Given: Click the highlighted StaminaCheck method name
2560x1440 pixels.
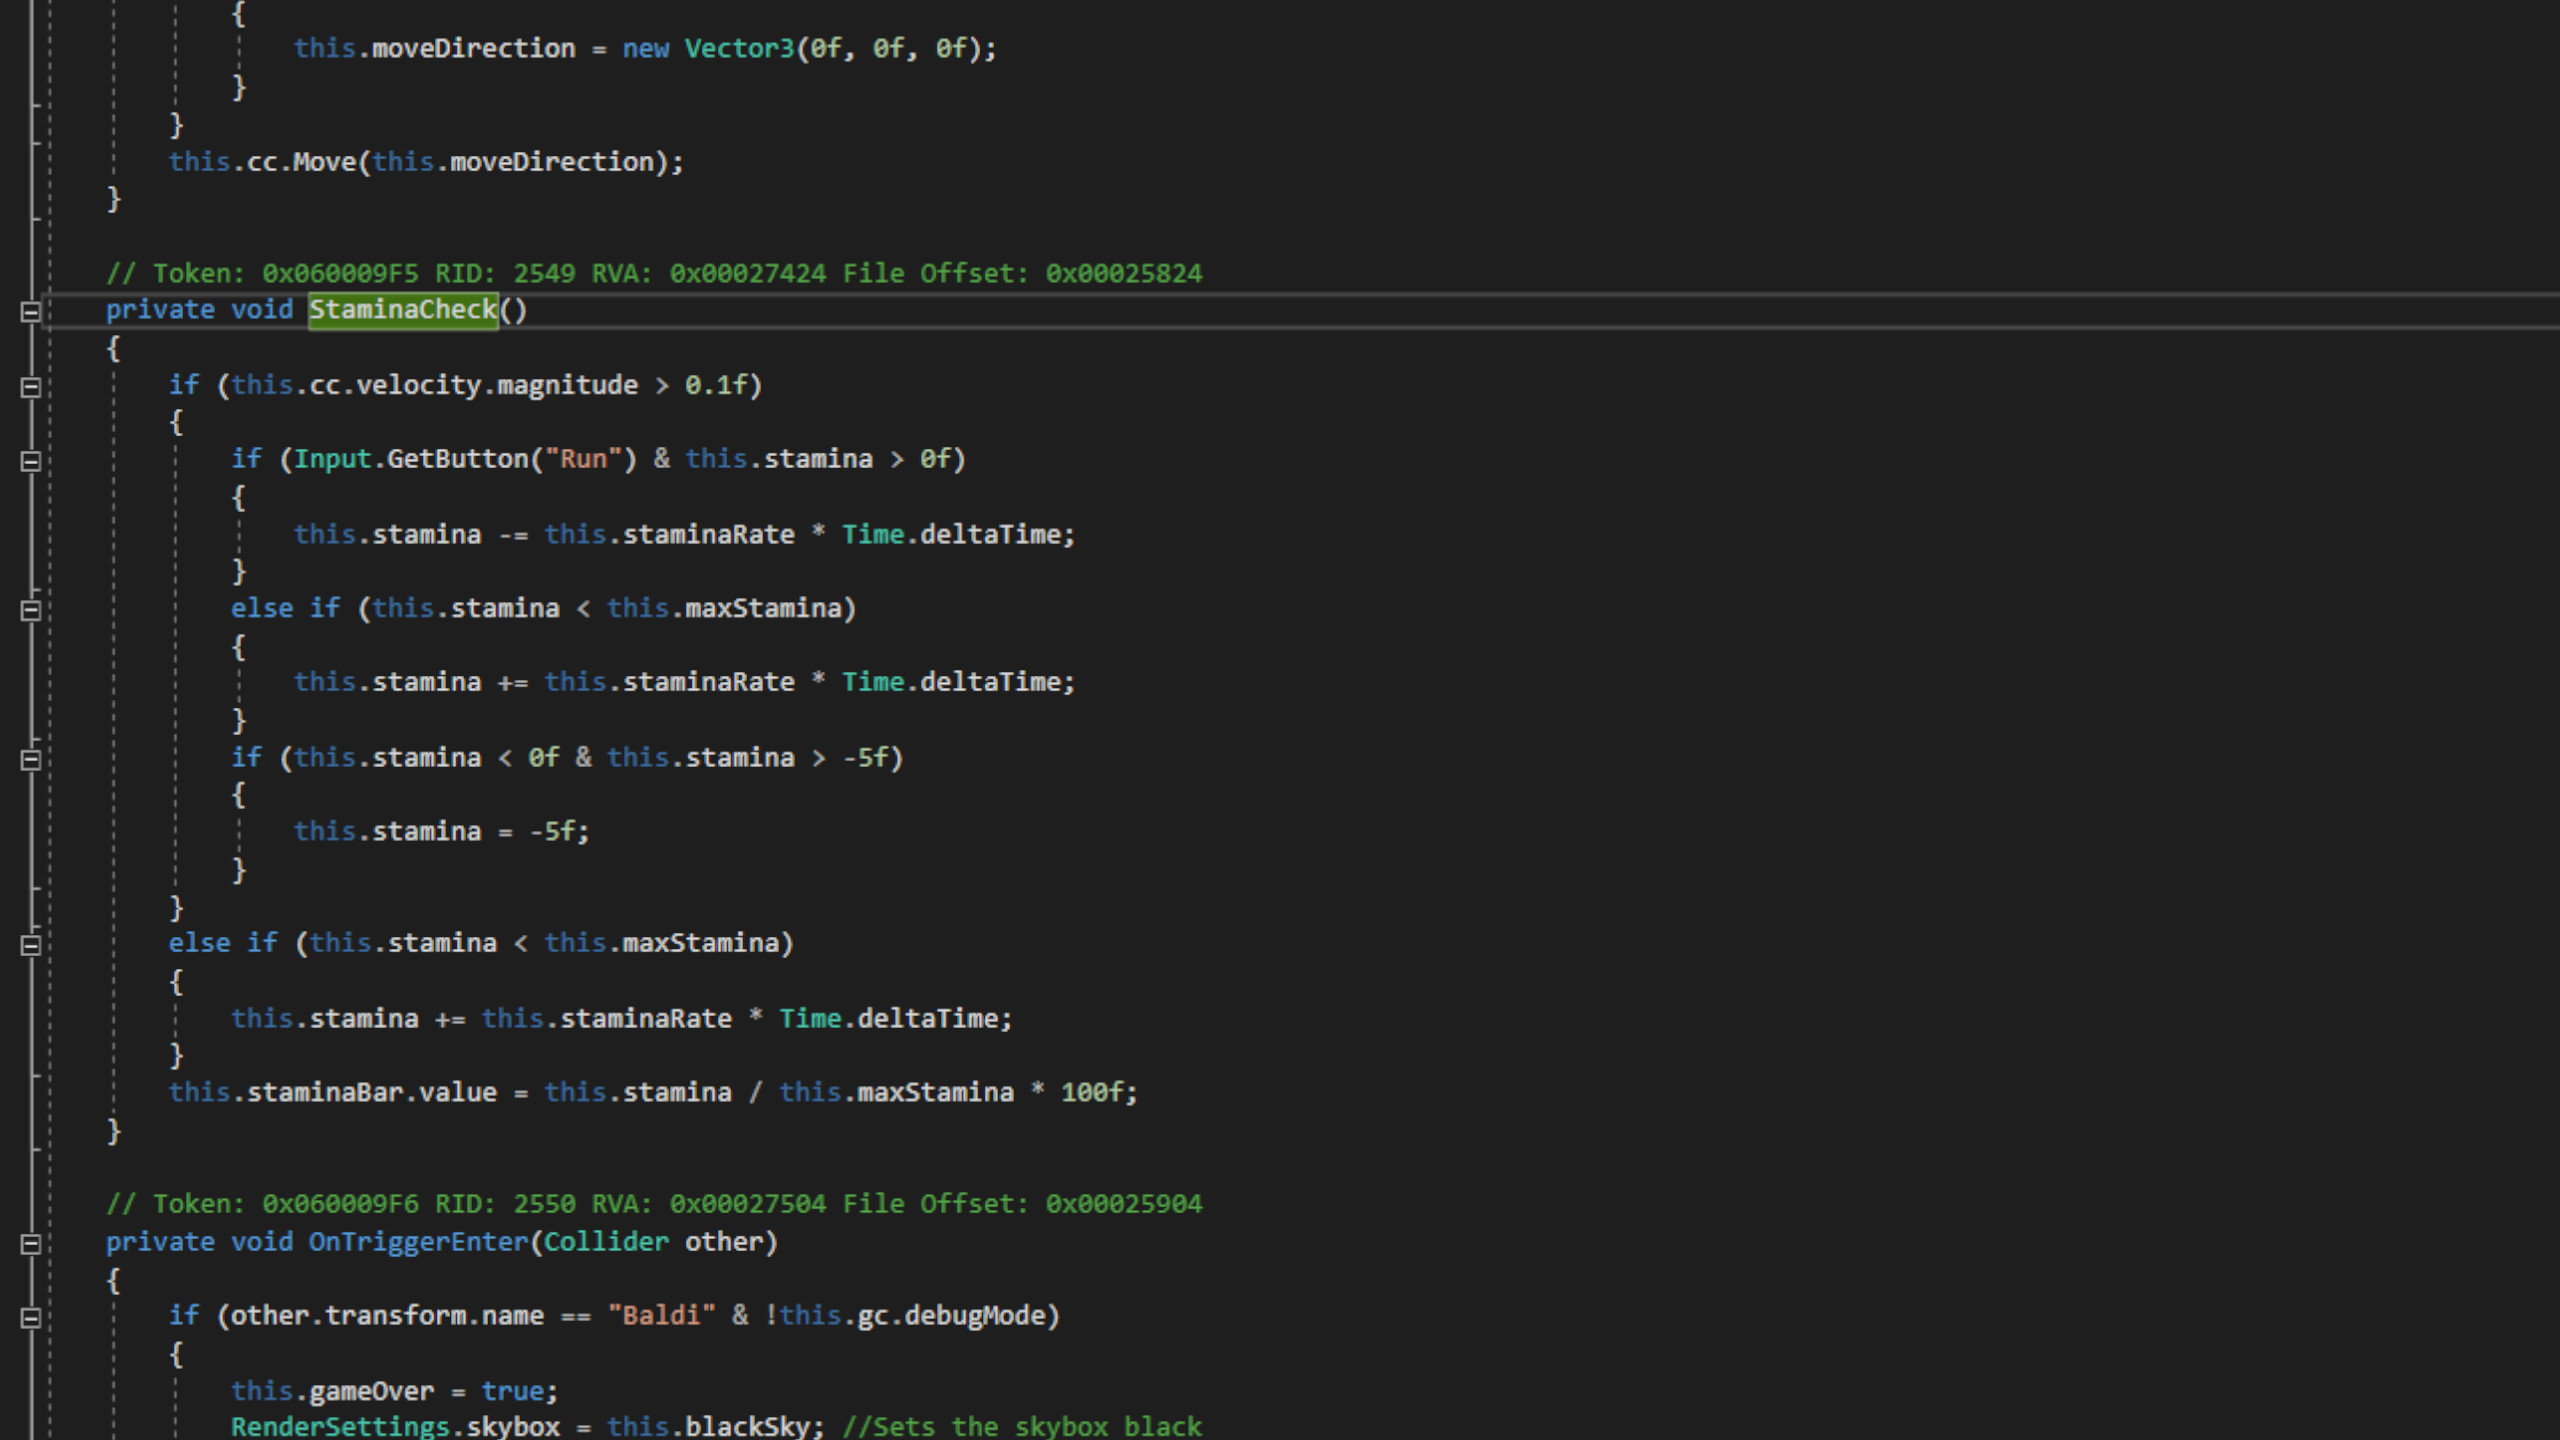Looking at the screenshot, I should click(x=402, y=310).
